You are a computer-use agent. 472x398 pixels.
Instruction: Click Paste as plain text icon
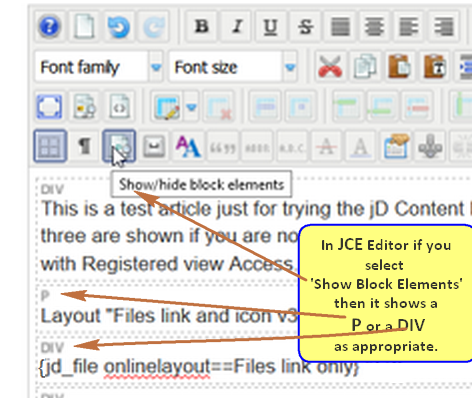click(x=434, y=67)
